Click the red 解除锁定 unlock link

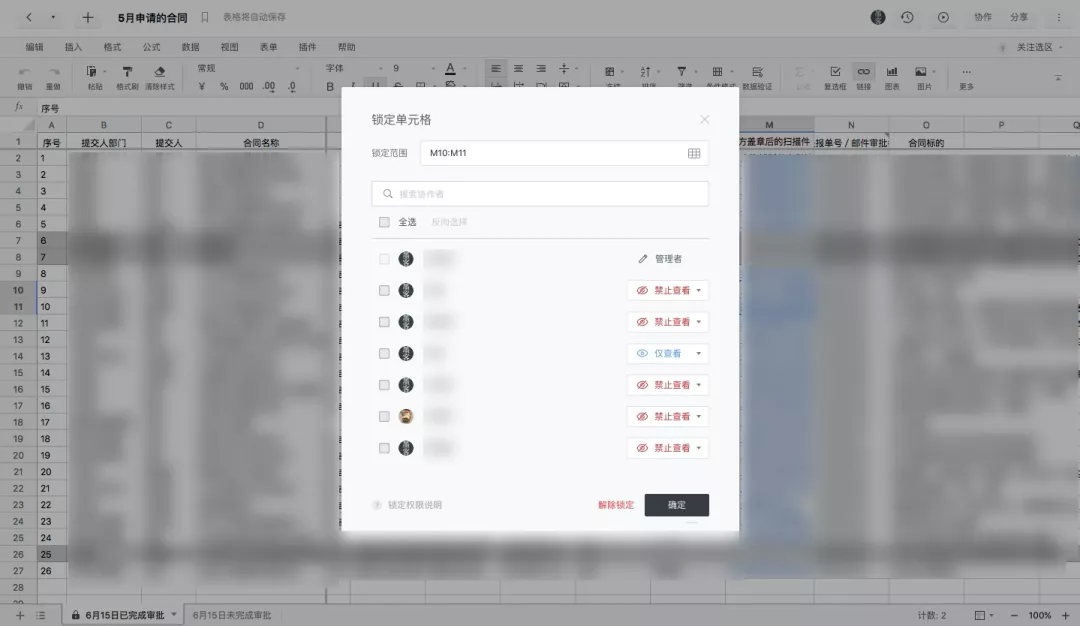coord(618,505)
